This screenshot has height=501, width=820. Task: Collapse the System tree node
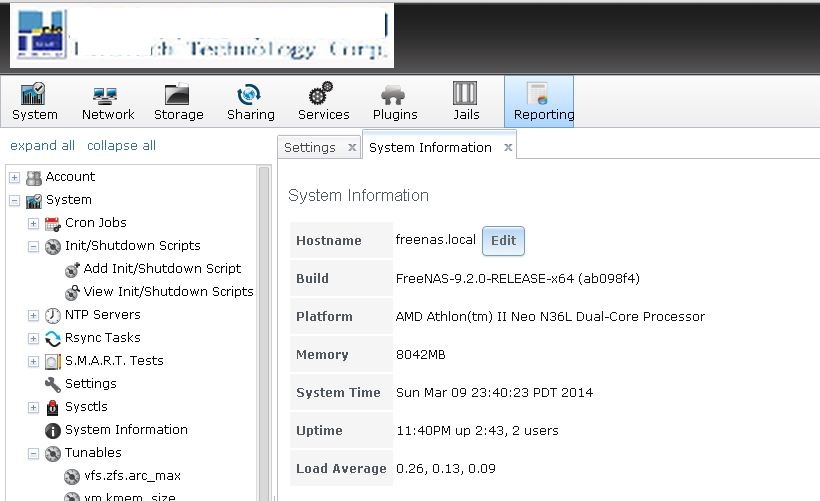tap(14, 201)
